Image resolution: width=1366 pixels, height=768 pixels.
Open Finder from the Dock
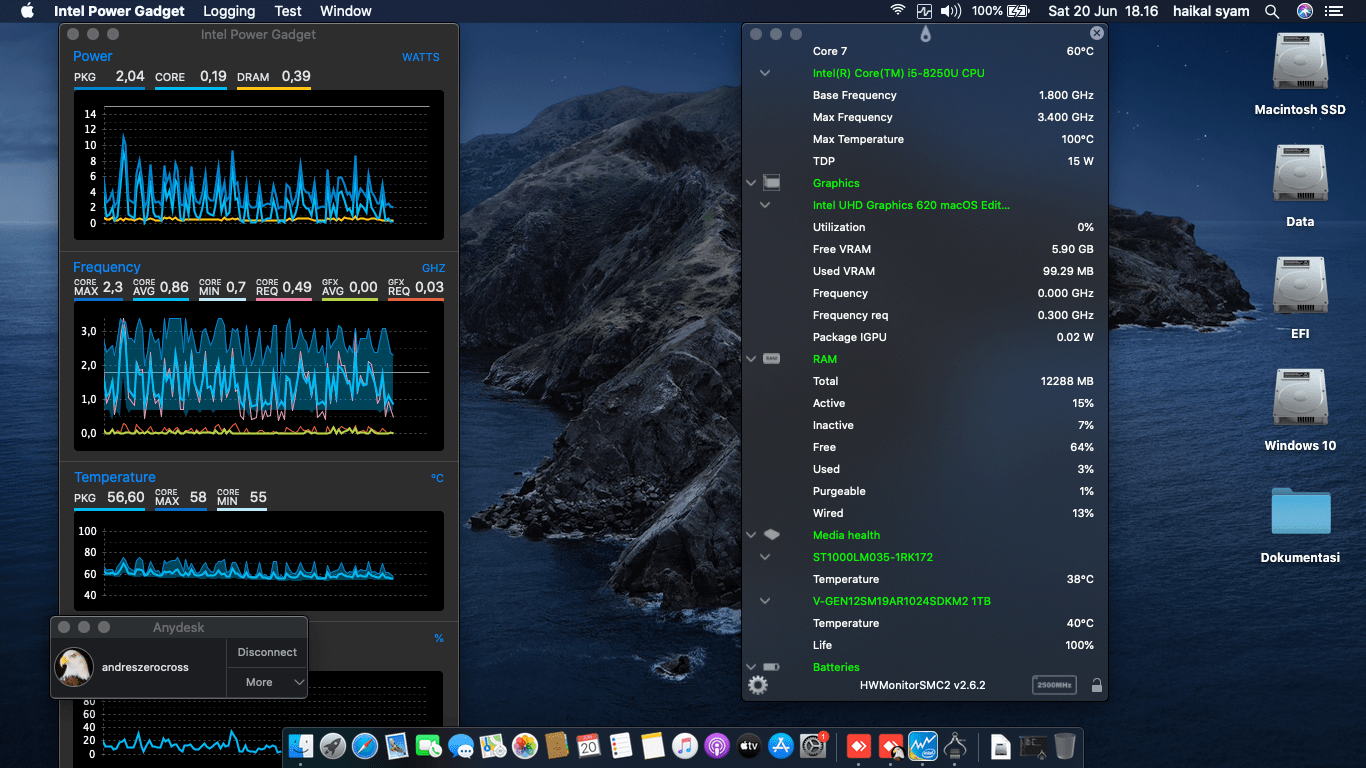(x=301, y=745)
